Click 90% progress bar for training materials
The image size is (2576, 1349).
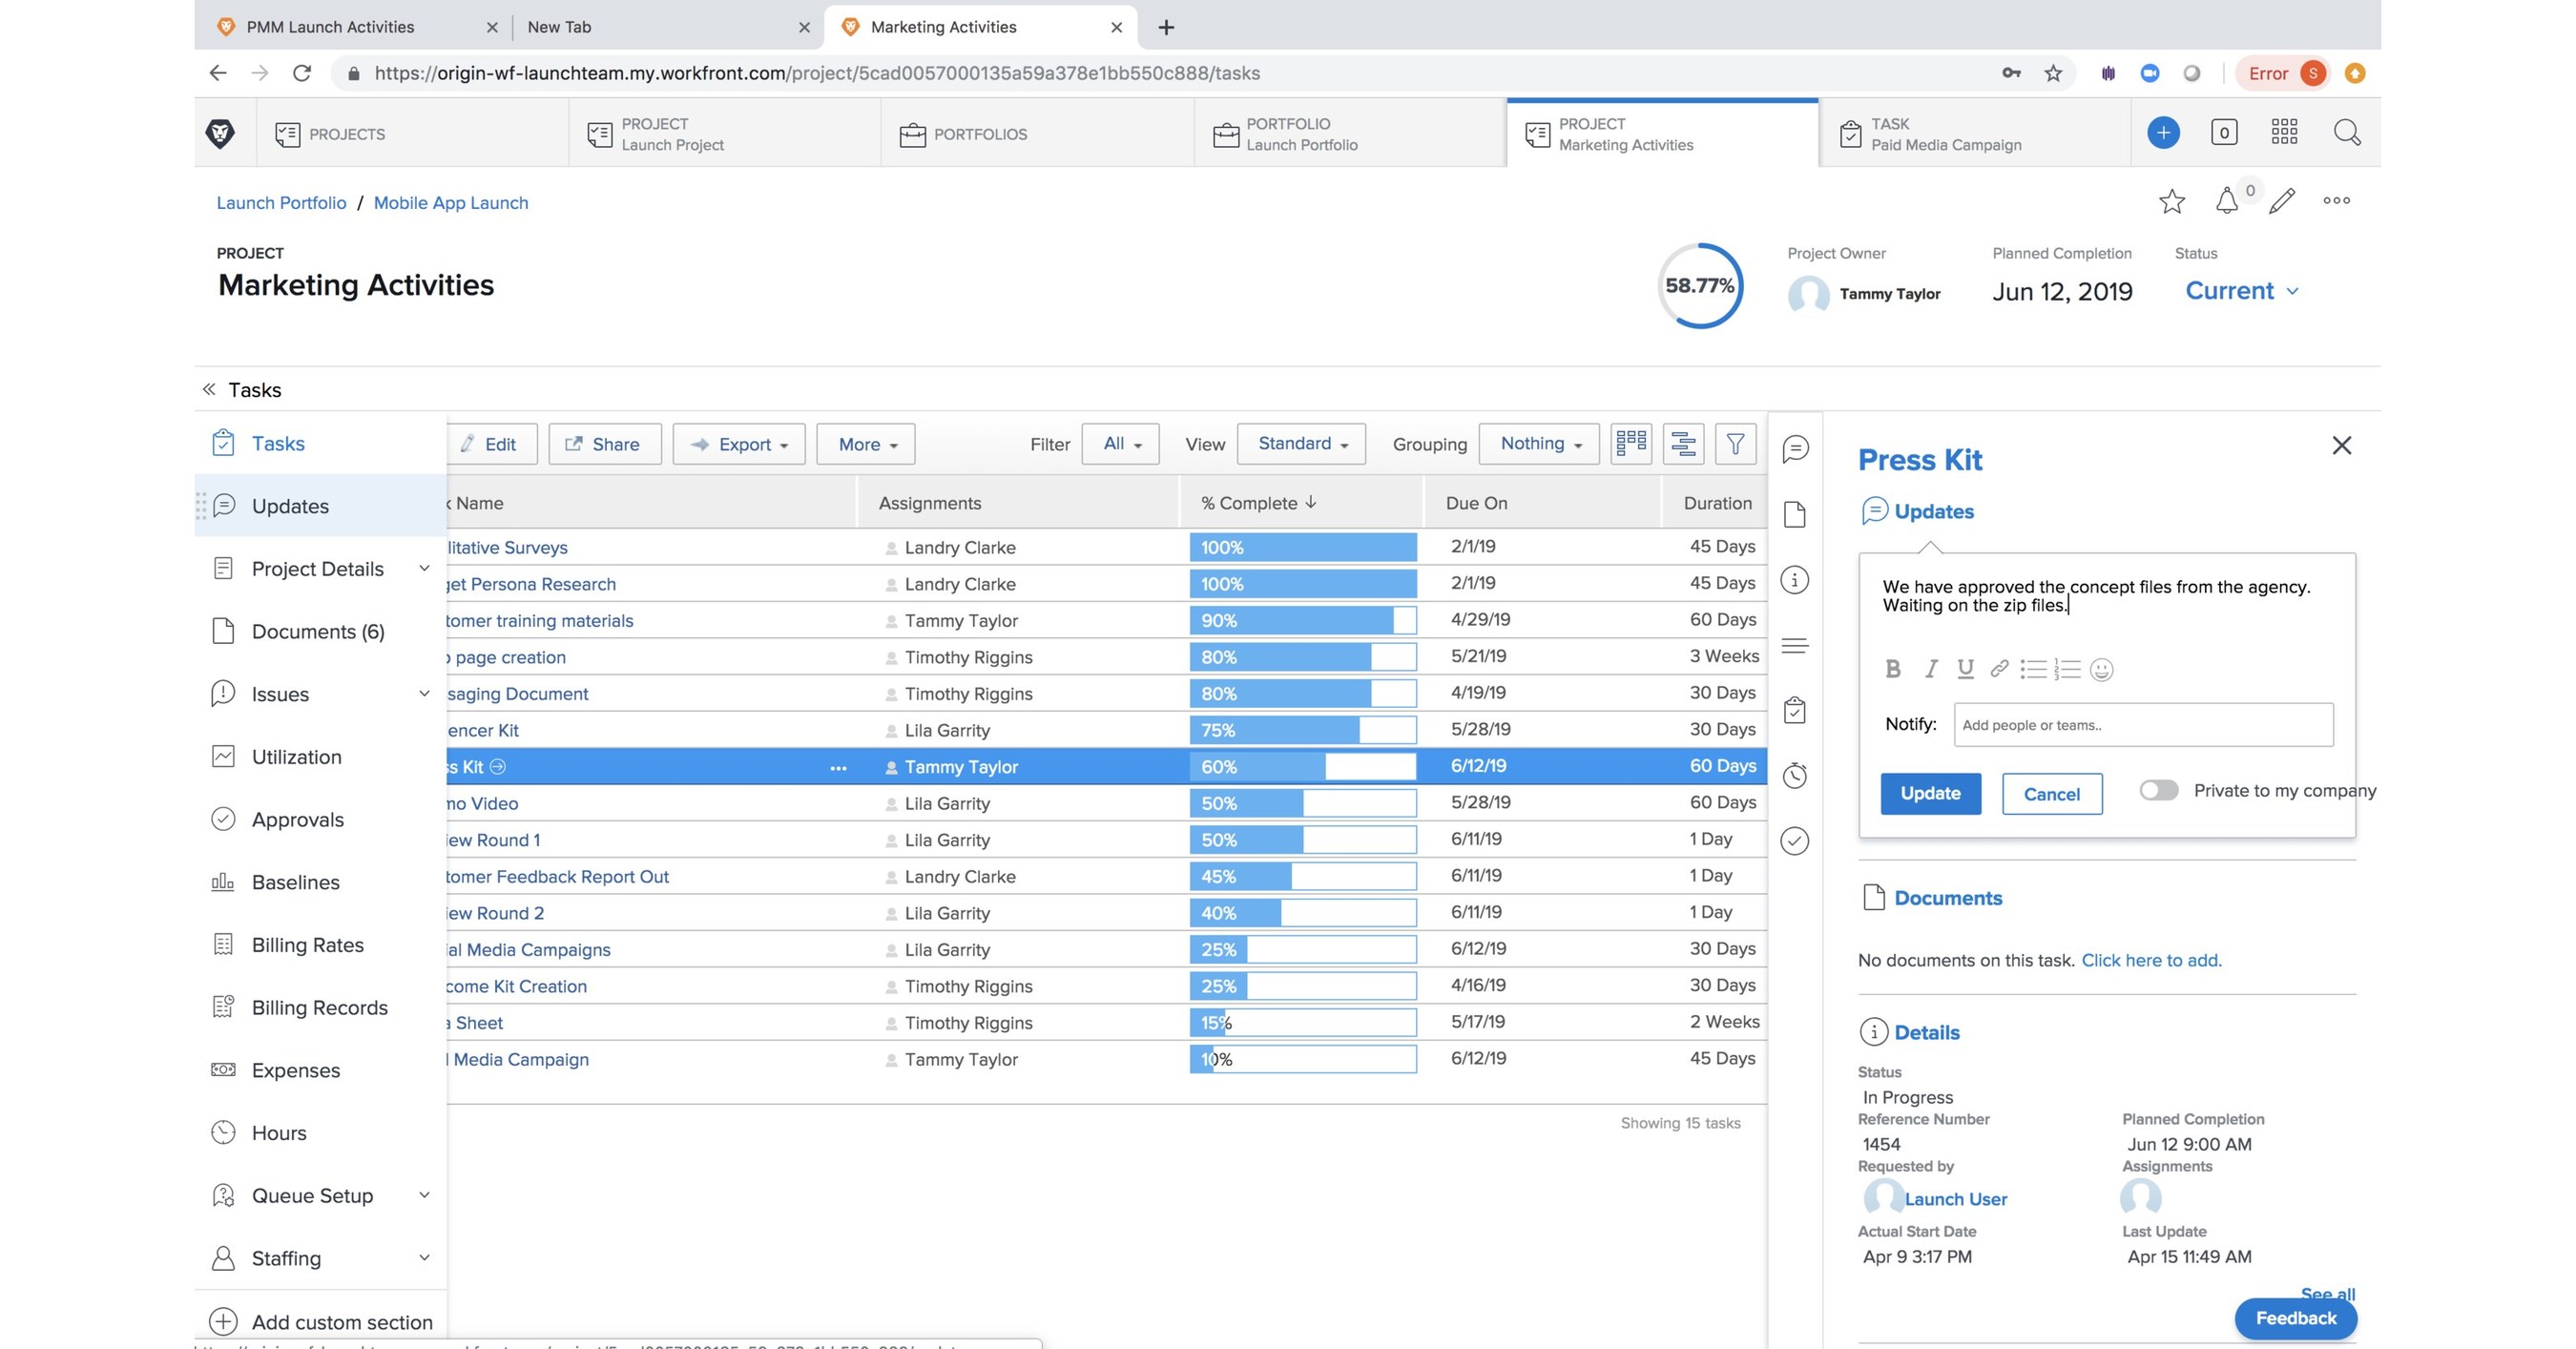tap(1303, 620)
